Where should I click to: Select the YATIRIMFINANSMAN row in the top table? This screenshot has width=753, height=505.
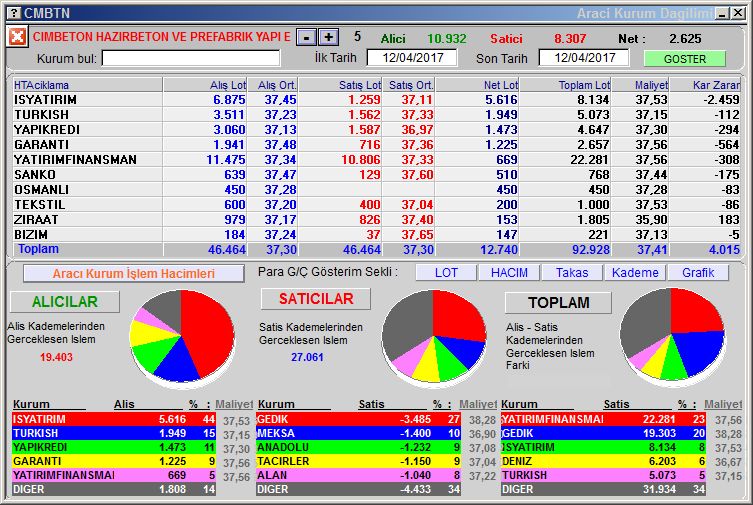tap(376, 159)
